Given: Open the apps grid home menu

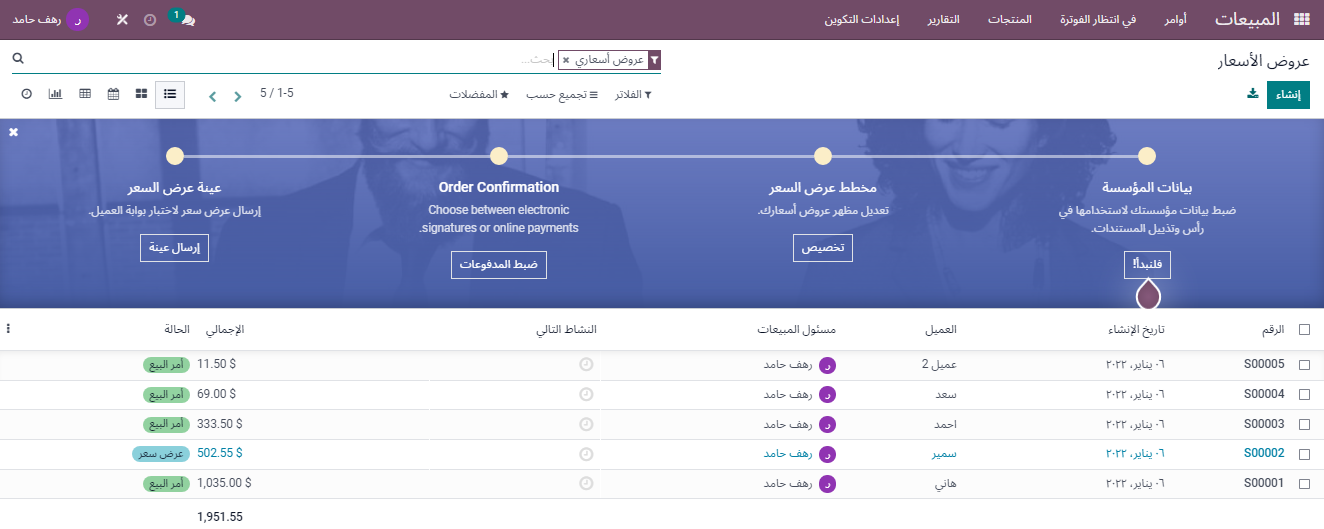Looking at the screenshot, I should 1301,20.
